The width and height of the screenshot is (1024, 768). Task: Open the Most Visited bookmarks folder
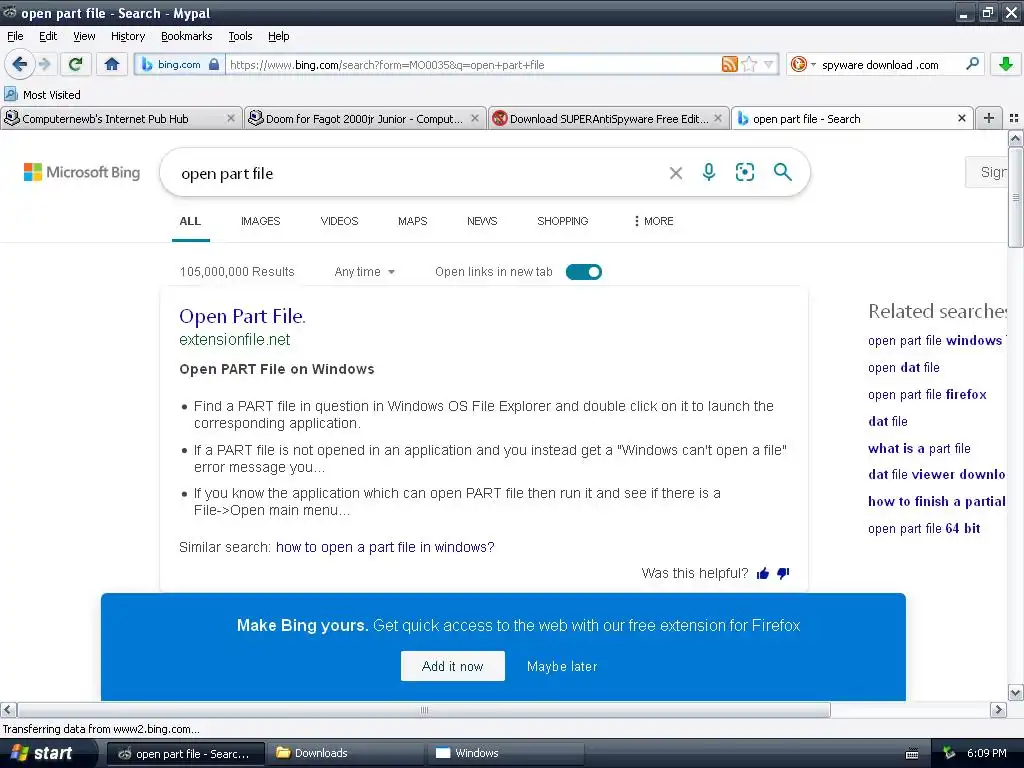[42, 95]
